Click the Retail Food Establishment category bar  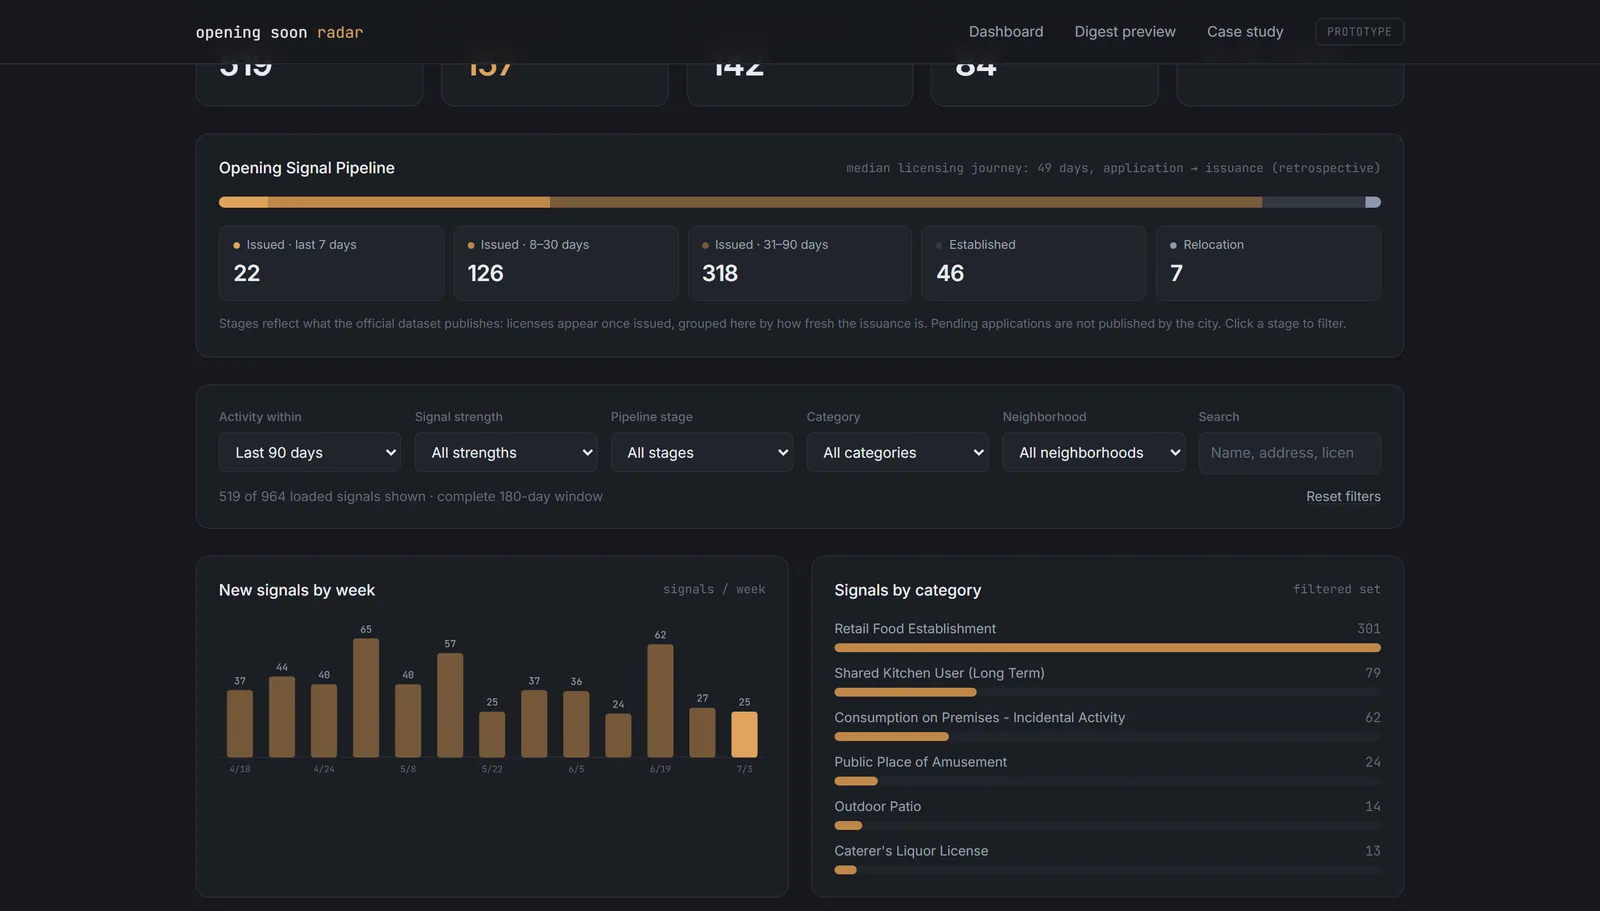[1107, 648]
